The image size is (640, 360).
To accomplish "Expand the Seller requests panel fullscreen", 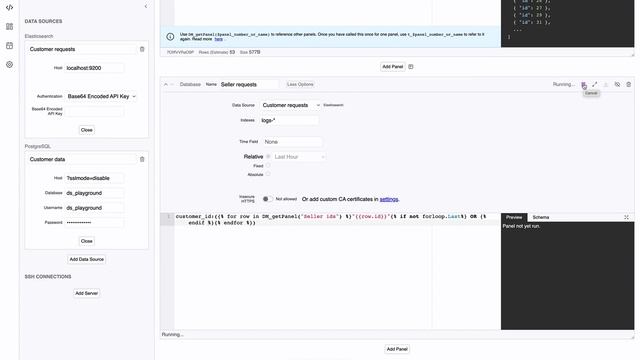I will [x=595, y=84].
